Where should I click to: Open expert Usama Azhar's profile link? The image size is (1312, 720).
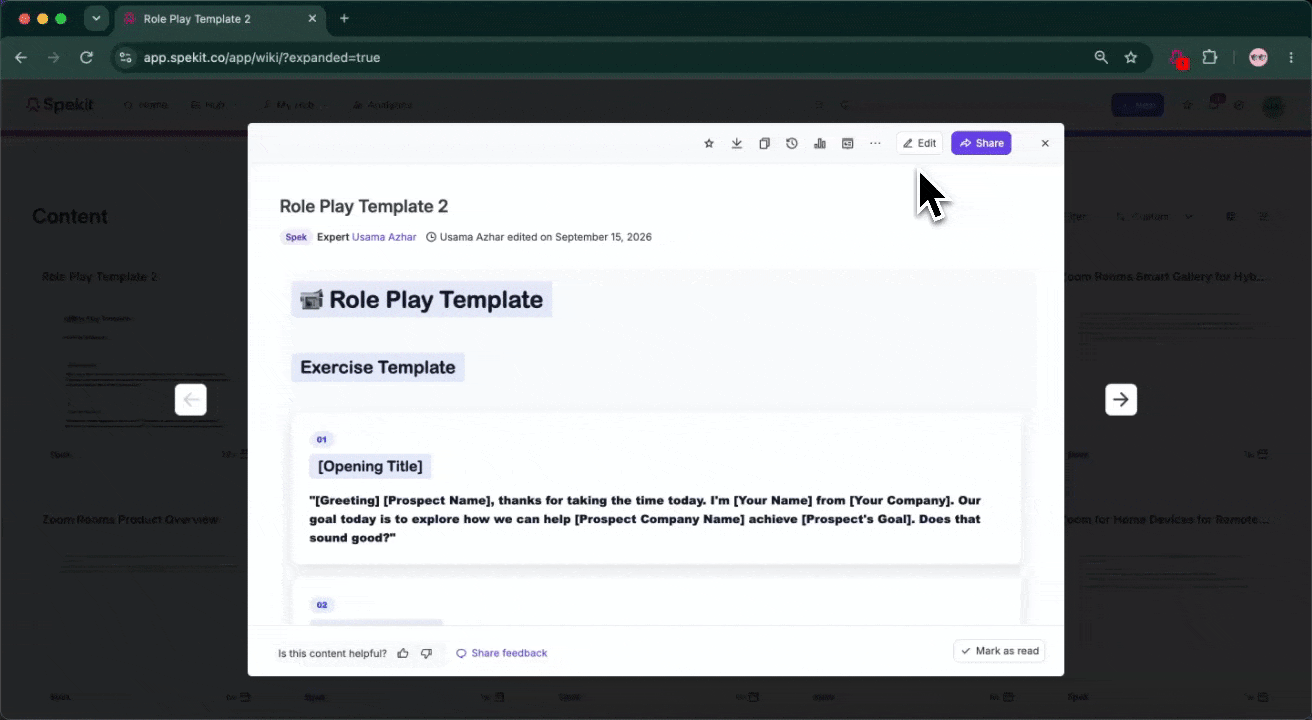(384, 237)
